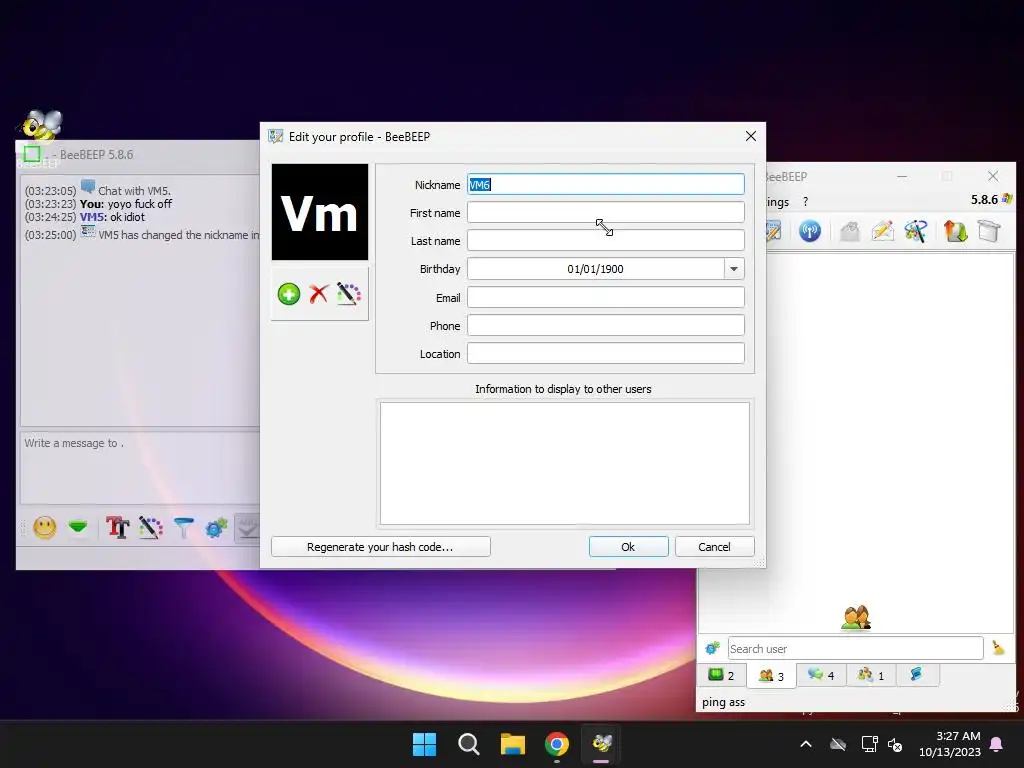
Task: Focus the Email input field
Action: tap(605, 297)
